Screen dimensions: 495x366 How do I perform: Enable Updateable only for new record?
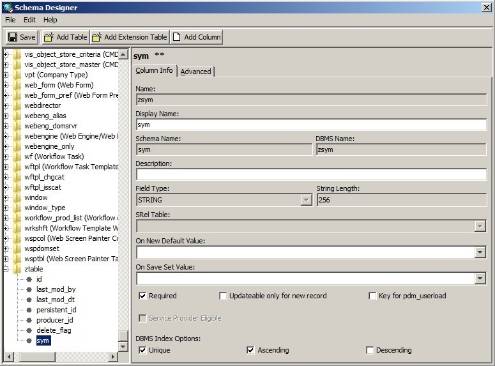[x=223, y=296]
